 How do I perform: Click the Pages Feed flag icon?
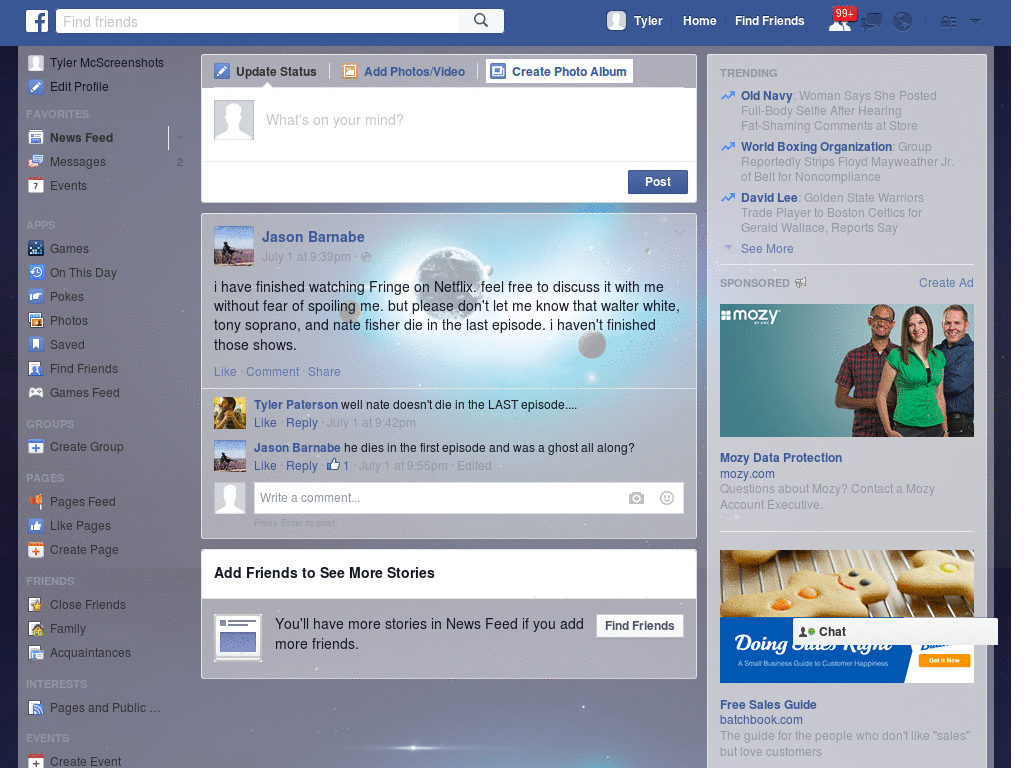pos(36,502)
